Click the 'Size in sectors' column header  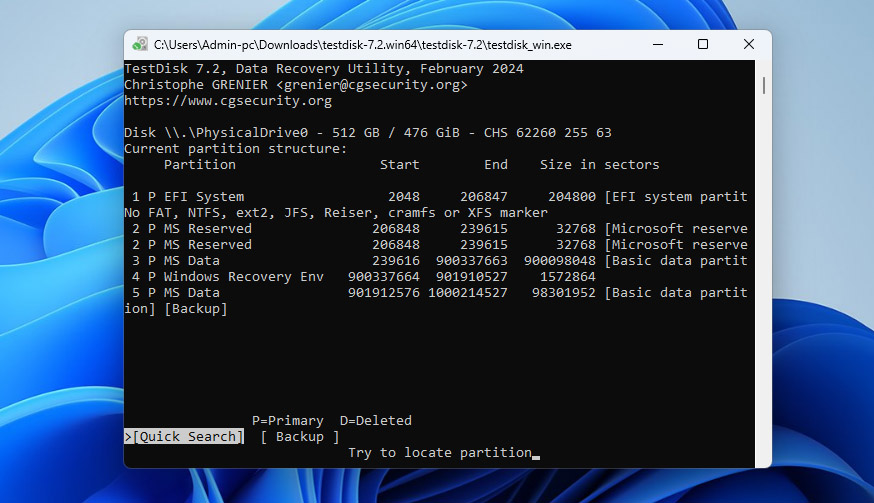pos(600,165)
